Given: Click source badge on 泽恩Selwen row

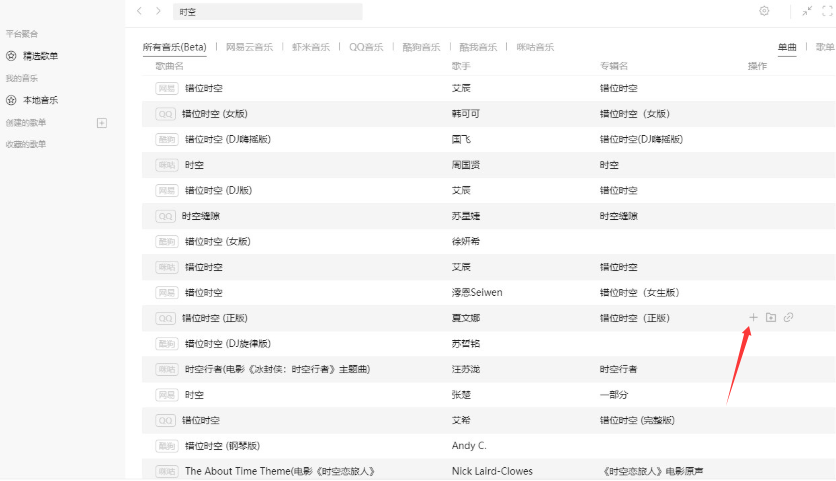Looking at the screenshot, I should [167, 293].
